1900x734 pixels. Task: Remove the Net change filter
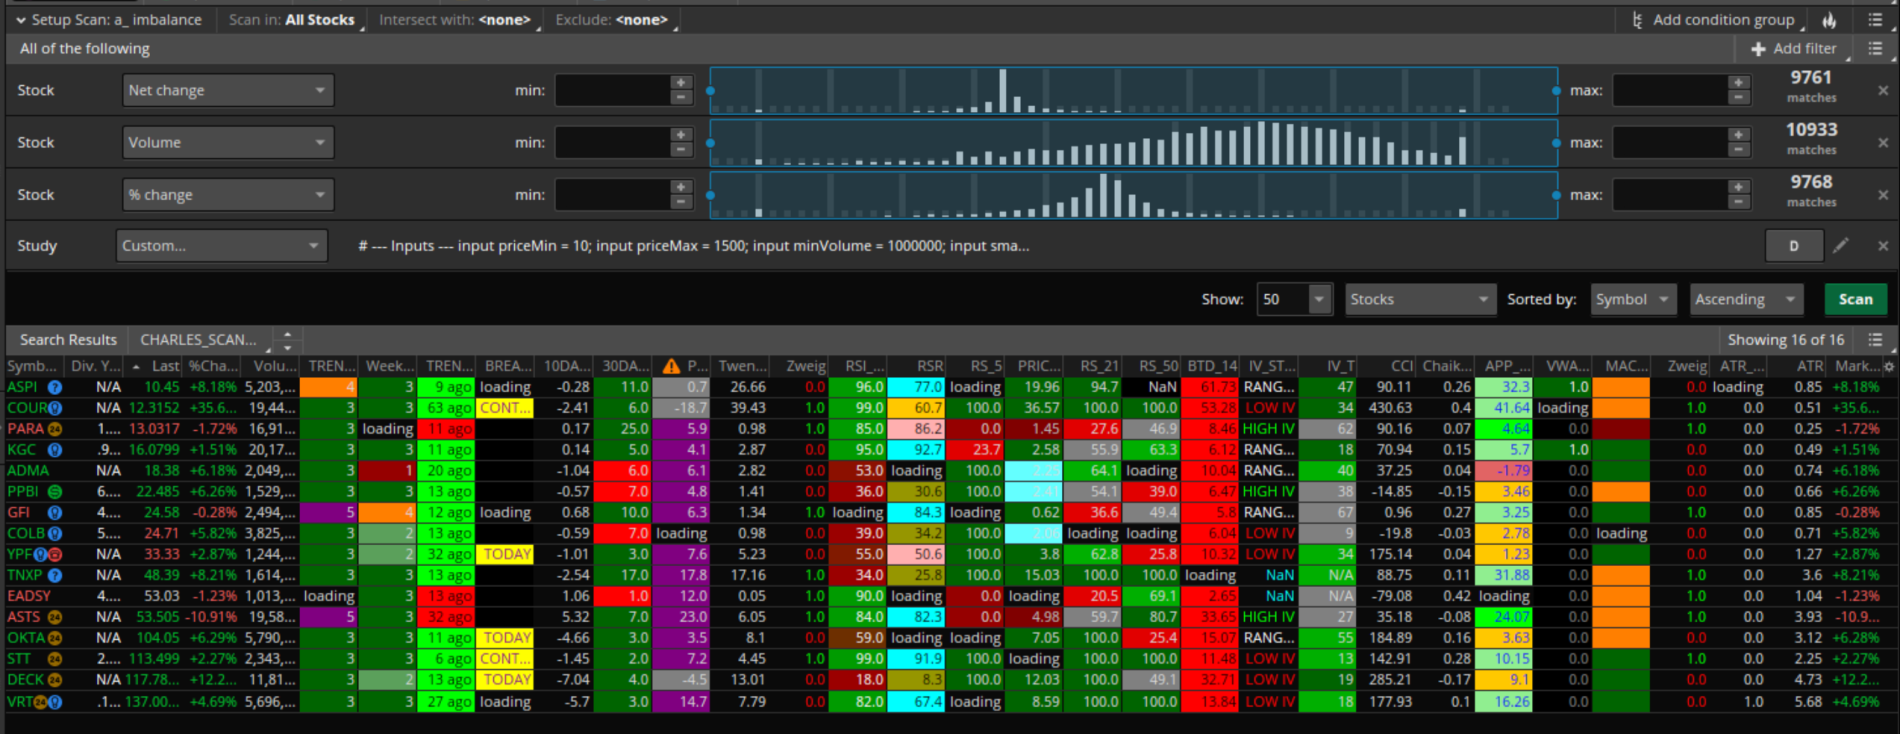1883,90
